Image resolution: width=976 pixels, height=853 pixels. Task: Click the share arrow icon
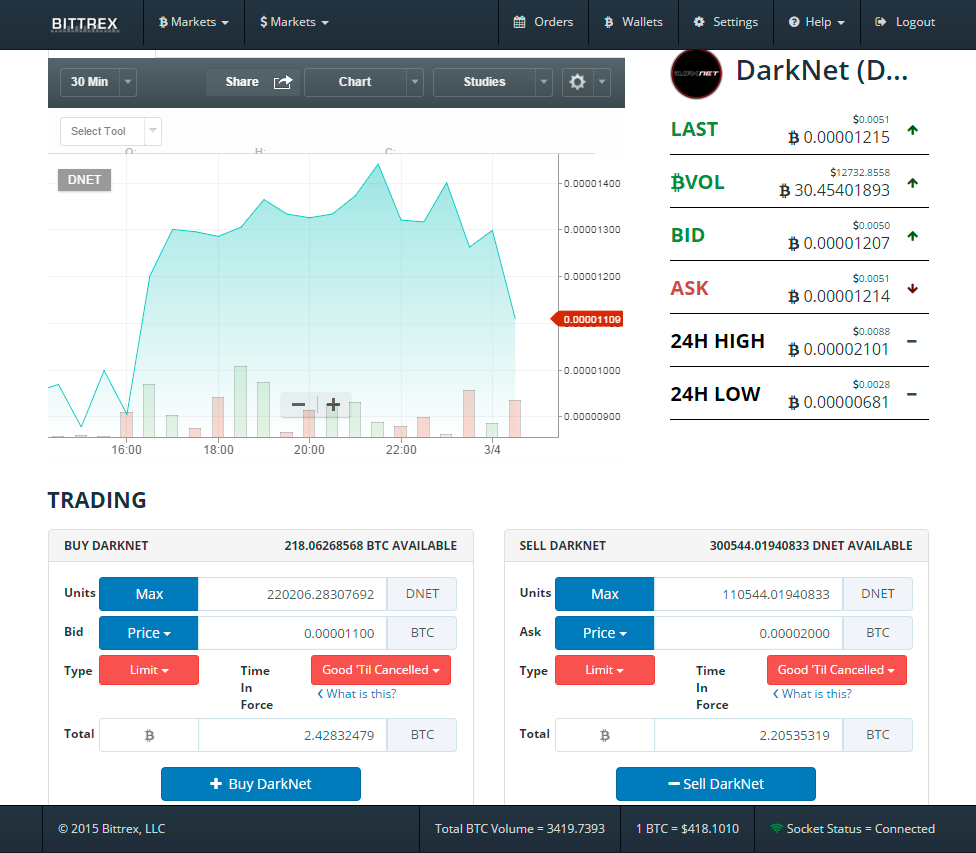[x=283, y=82]
